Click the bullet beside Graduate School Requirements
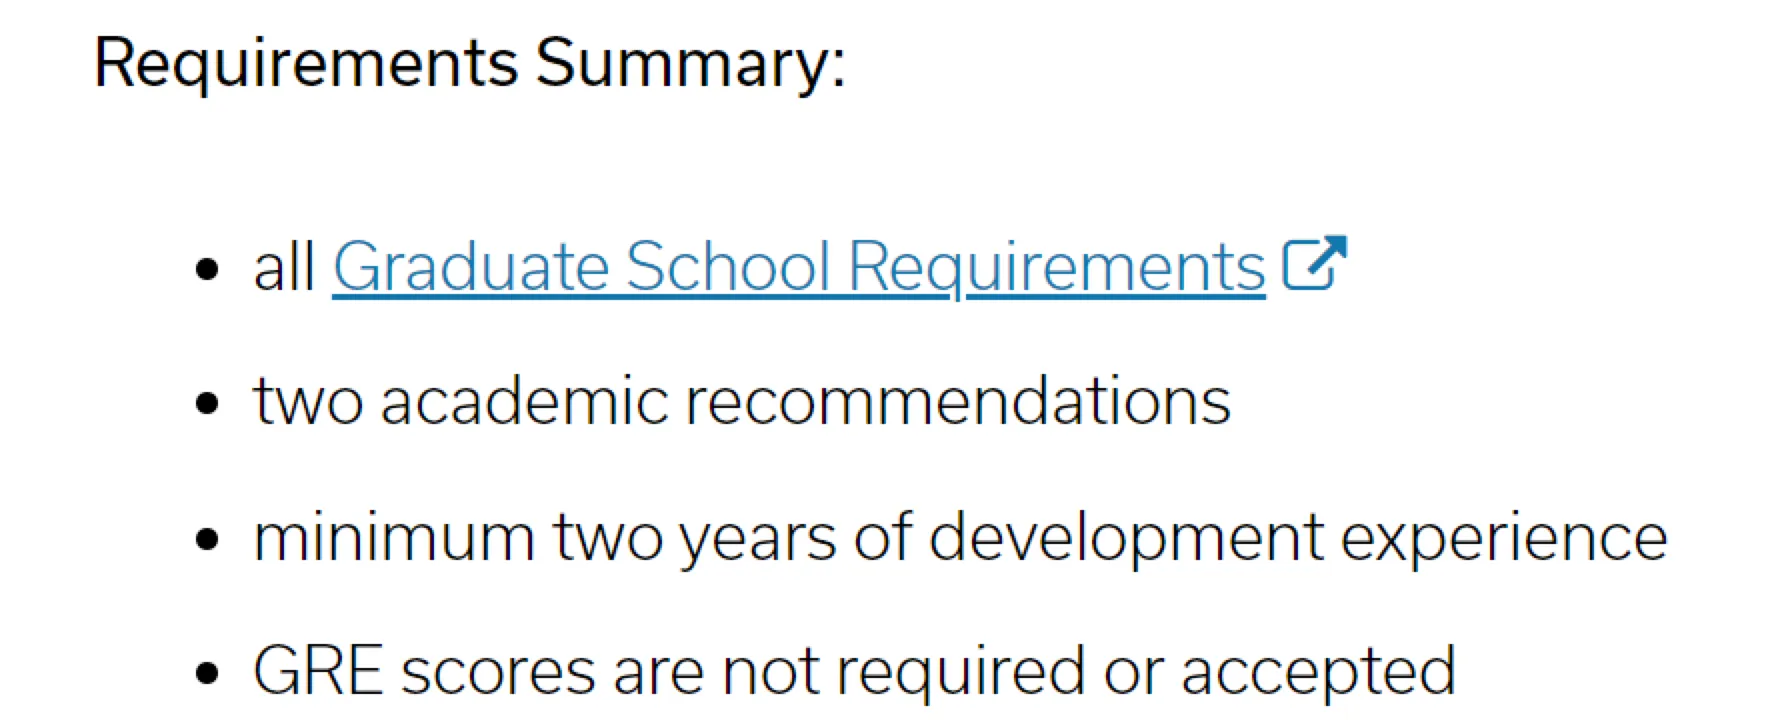Screen dimensions: 1772x720 pos(207,269)
